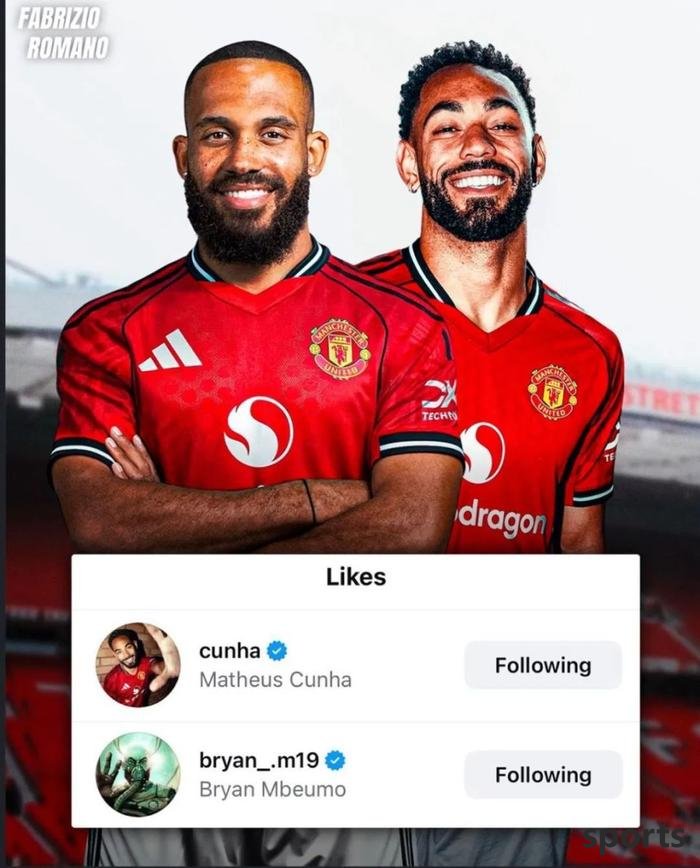Click the sports watermark text at the bottom

[634, 838]
